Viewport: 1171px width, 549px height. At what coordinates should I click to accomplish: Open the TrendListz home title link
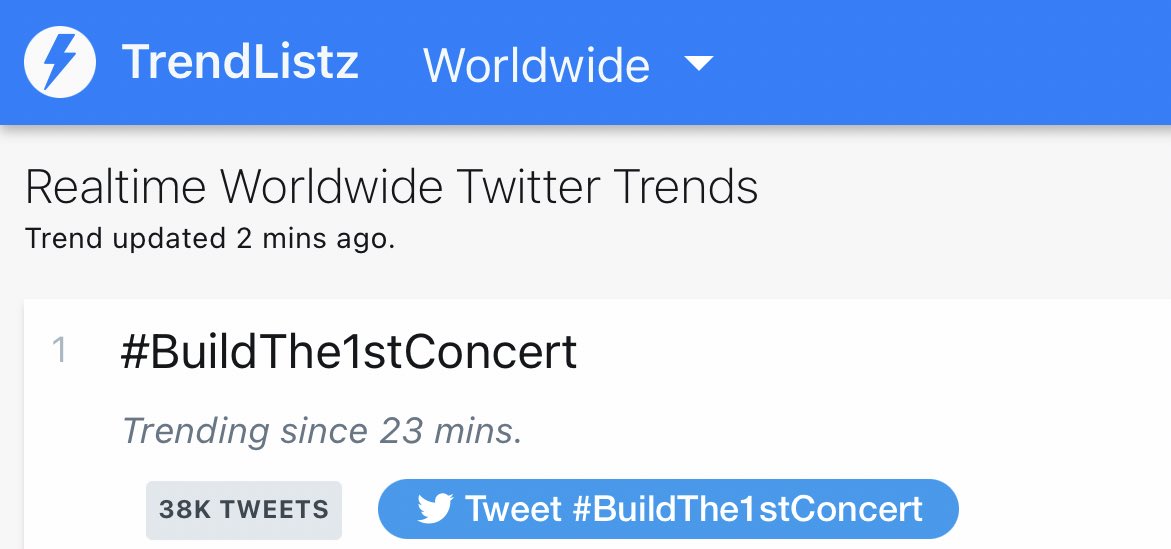(240, 61)
